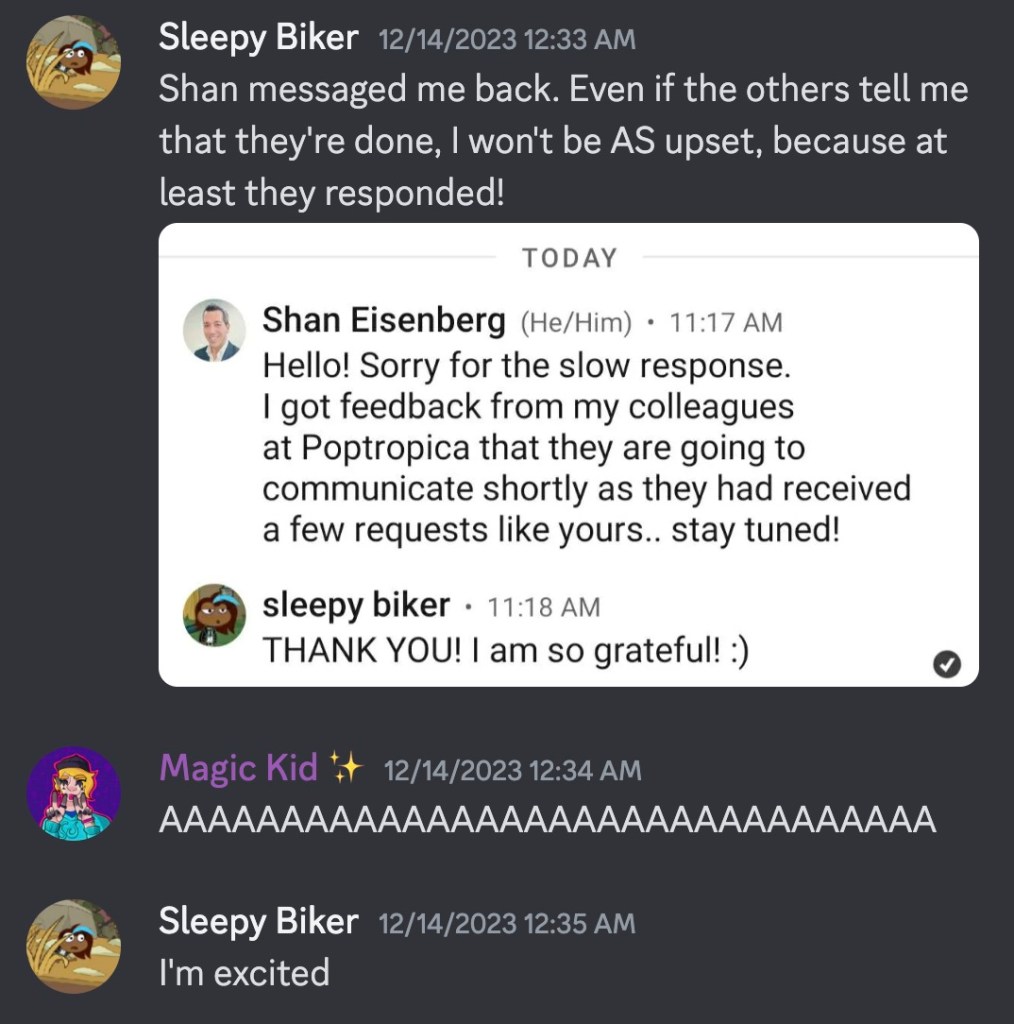1014x1024 pixels.
Task: Click the lowercase sleepy biker avatar in the embedded chat
Action: click(214, 615)
